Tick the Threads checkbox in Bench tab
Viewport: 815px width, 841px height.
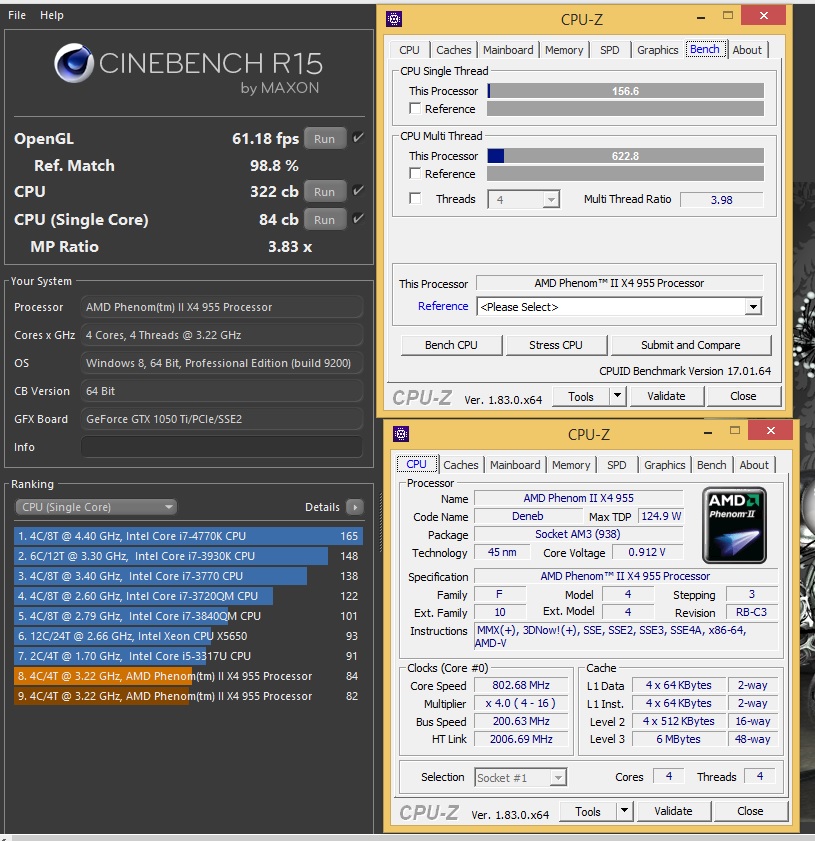pos(415,198)
